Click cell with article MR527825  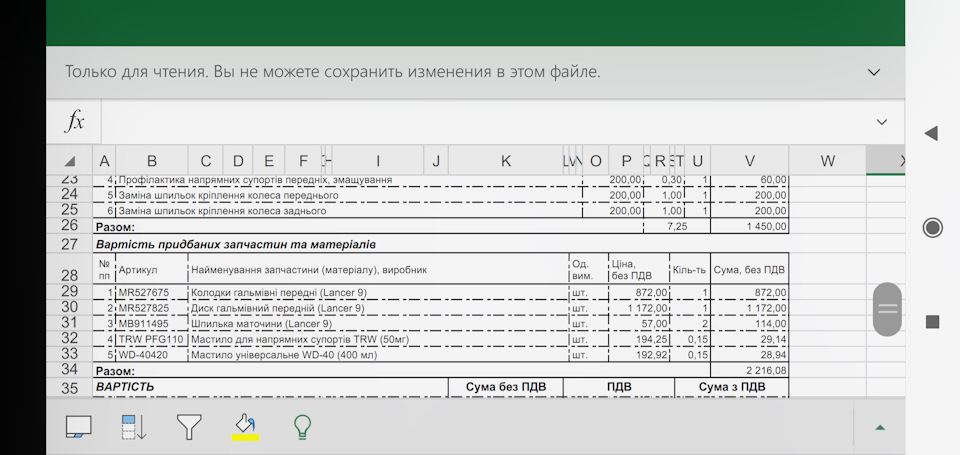tap(151, 308)
